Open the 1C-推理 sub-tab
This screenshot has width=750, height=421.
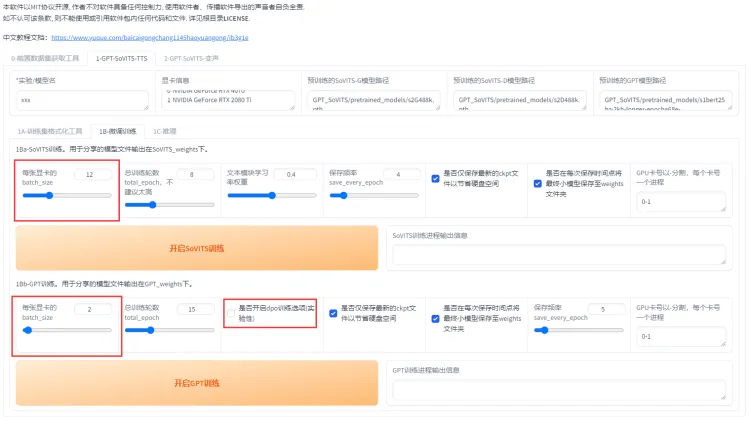pyautogui.click(x=165, y=131)
